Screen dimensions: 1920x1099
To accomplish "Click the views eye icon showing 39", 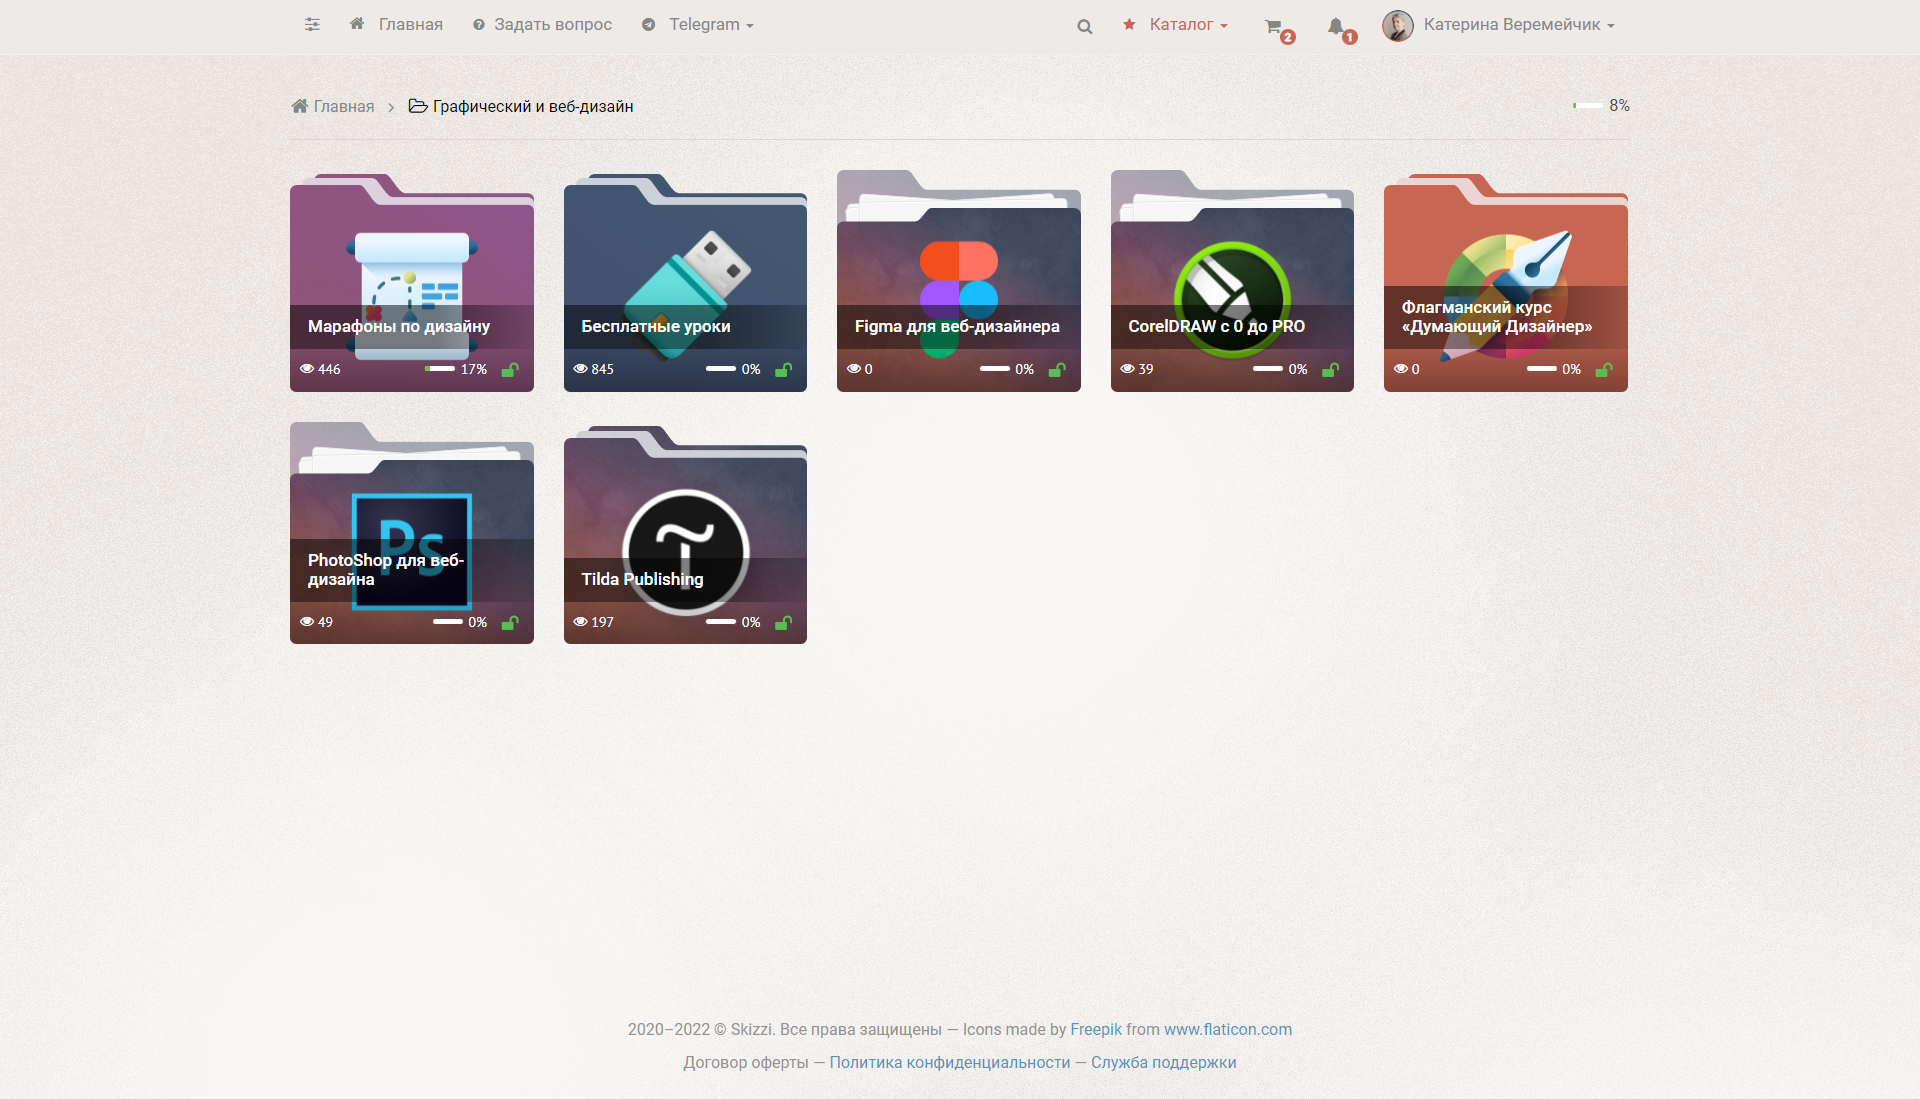I will [1127, 369].
